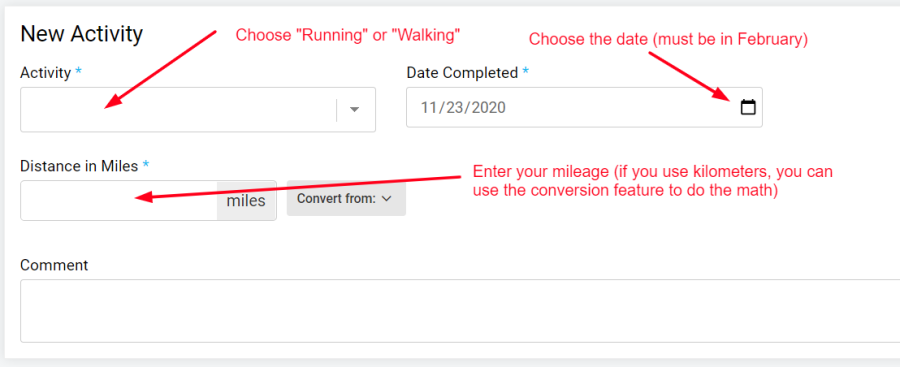Expand the Activity dropdown arrow

(354, 110)
